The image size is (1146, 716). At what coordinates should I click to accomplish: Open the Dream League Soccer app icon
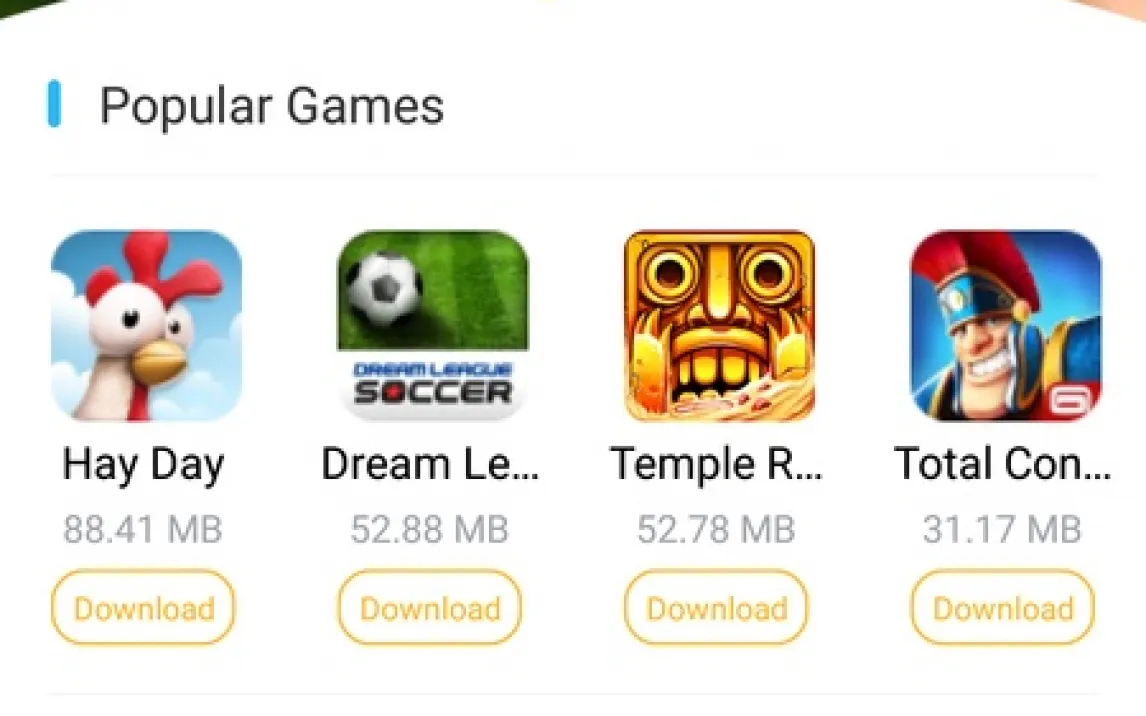pos(433,326)
